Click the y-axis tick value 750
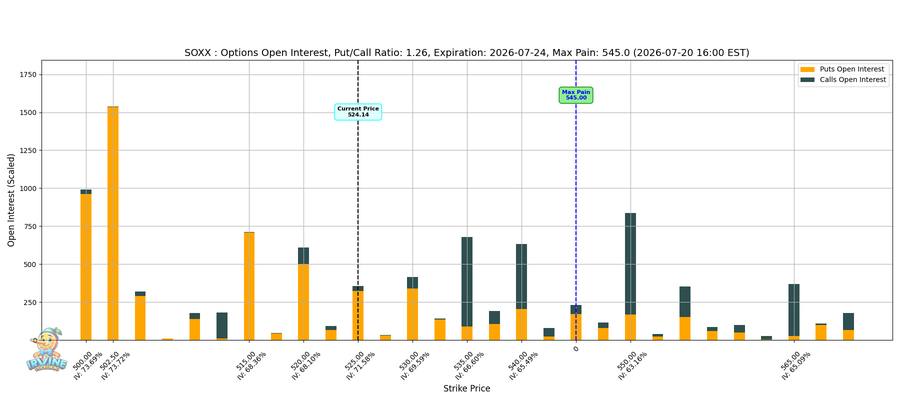The width and height of the screenshot is (900, 400). coord(29,227)
